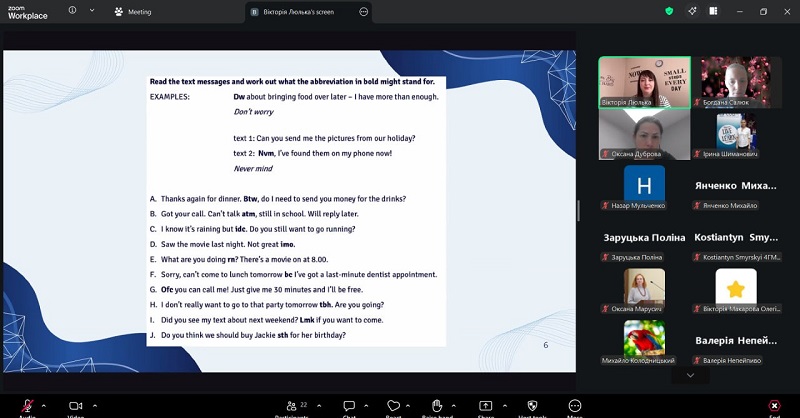Open the Chat panel
This screenshot has width=800, height=418.
(349, 405)
